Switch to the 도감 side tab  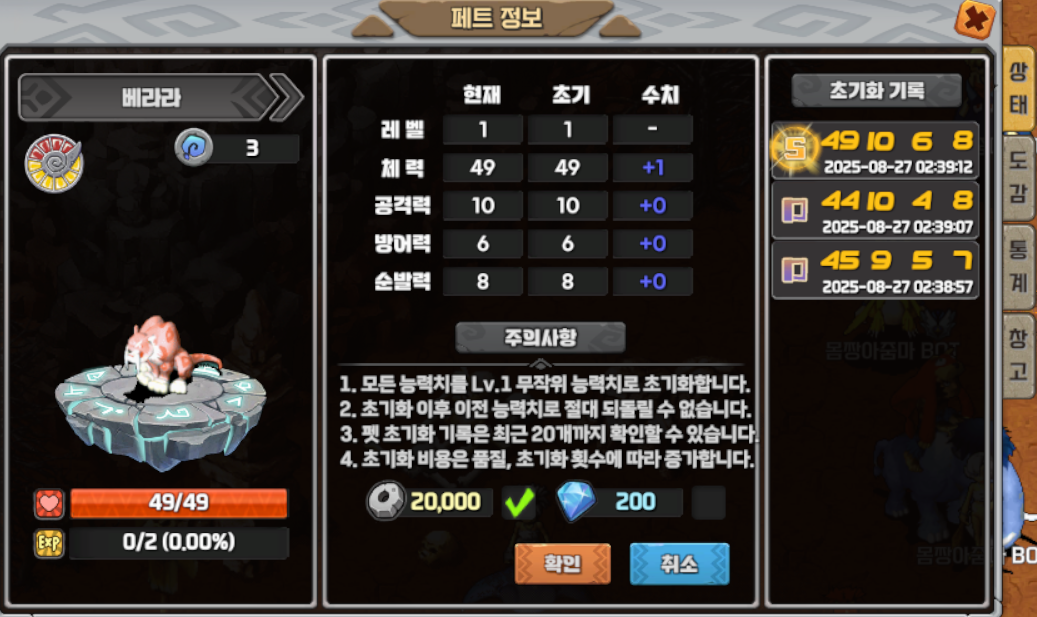1018,177
